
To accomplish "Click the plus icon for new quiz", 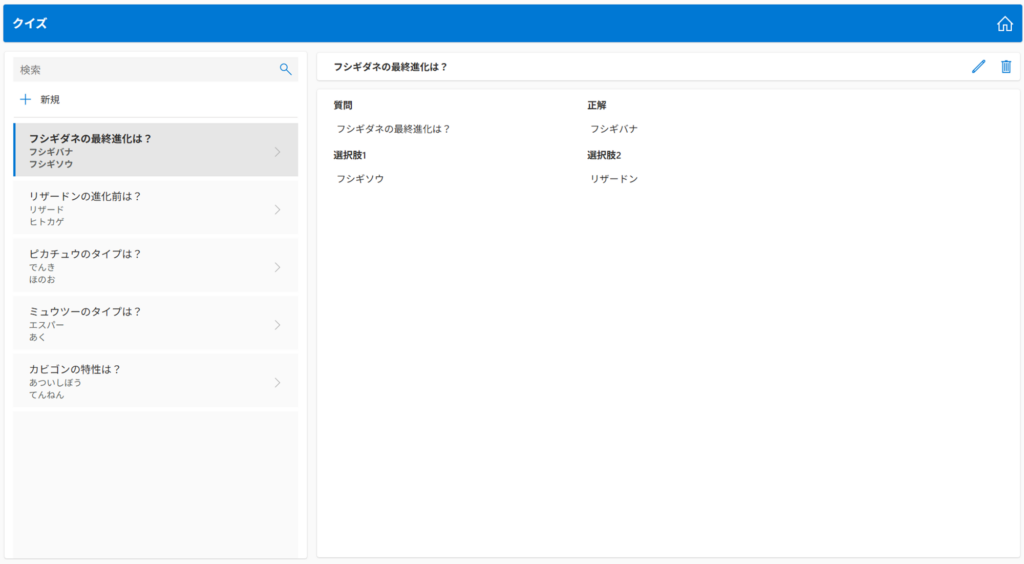I will [25, 99].
